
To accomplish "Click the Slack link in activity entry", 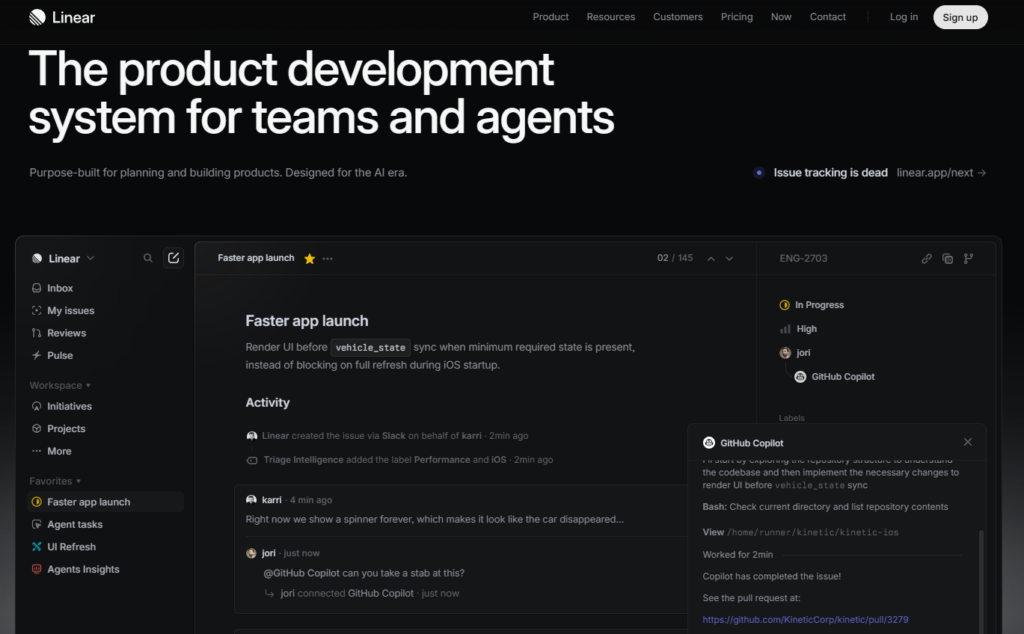I will click(x=394, y=436).
